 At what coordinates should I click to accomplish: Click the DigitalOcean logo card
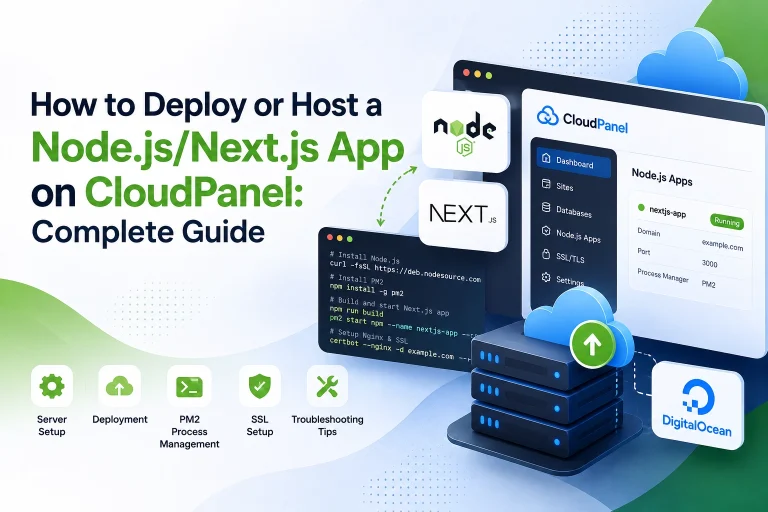click(x=696, y=406)
